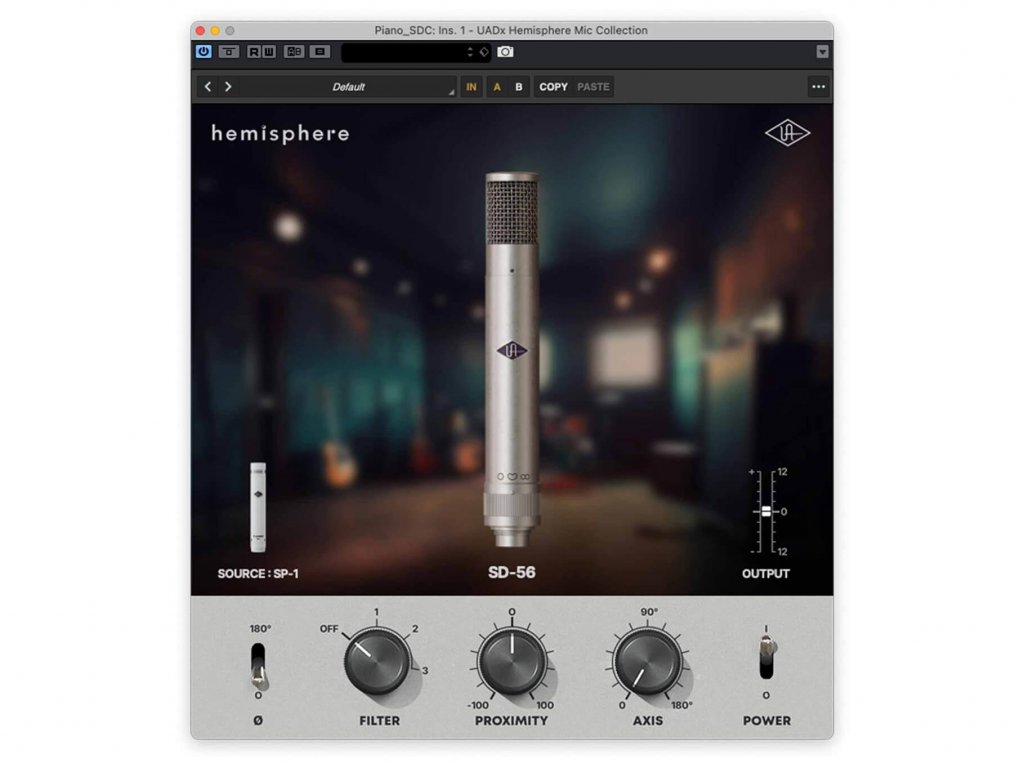
Task: Select the A settings slot
Action: [x=497, y=87]
